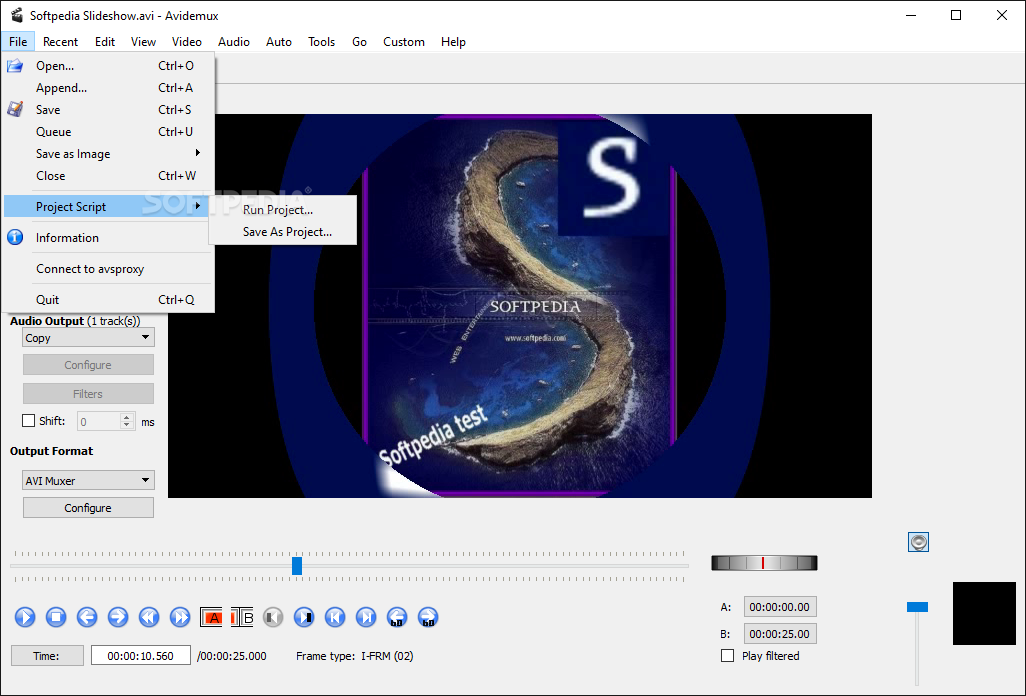The height and width of the screenshot is (696, 1026).
Task: Select Queue in File menu
Action: pos(108,131)
